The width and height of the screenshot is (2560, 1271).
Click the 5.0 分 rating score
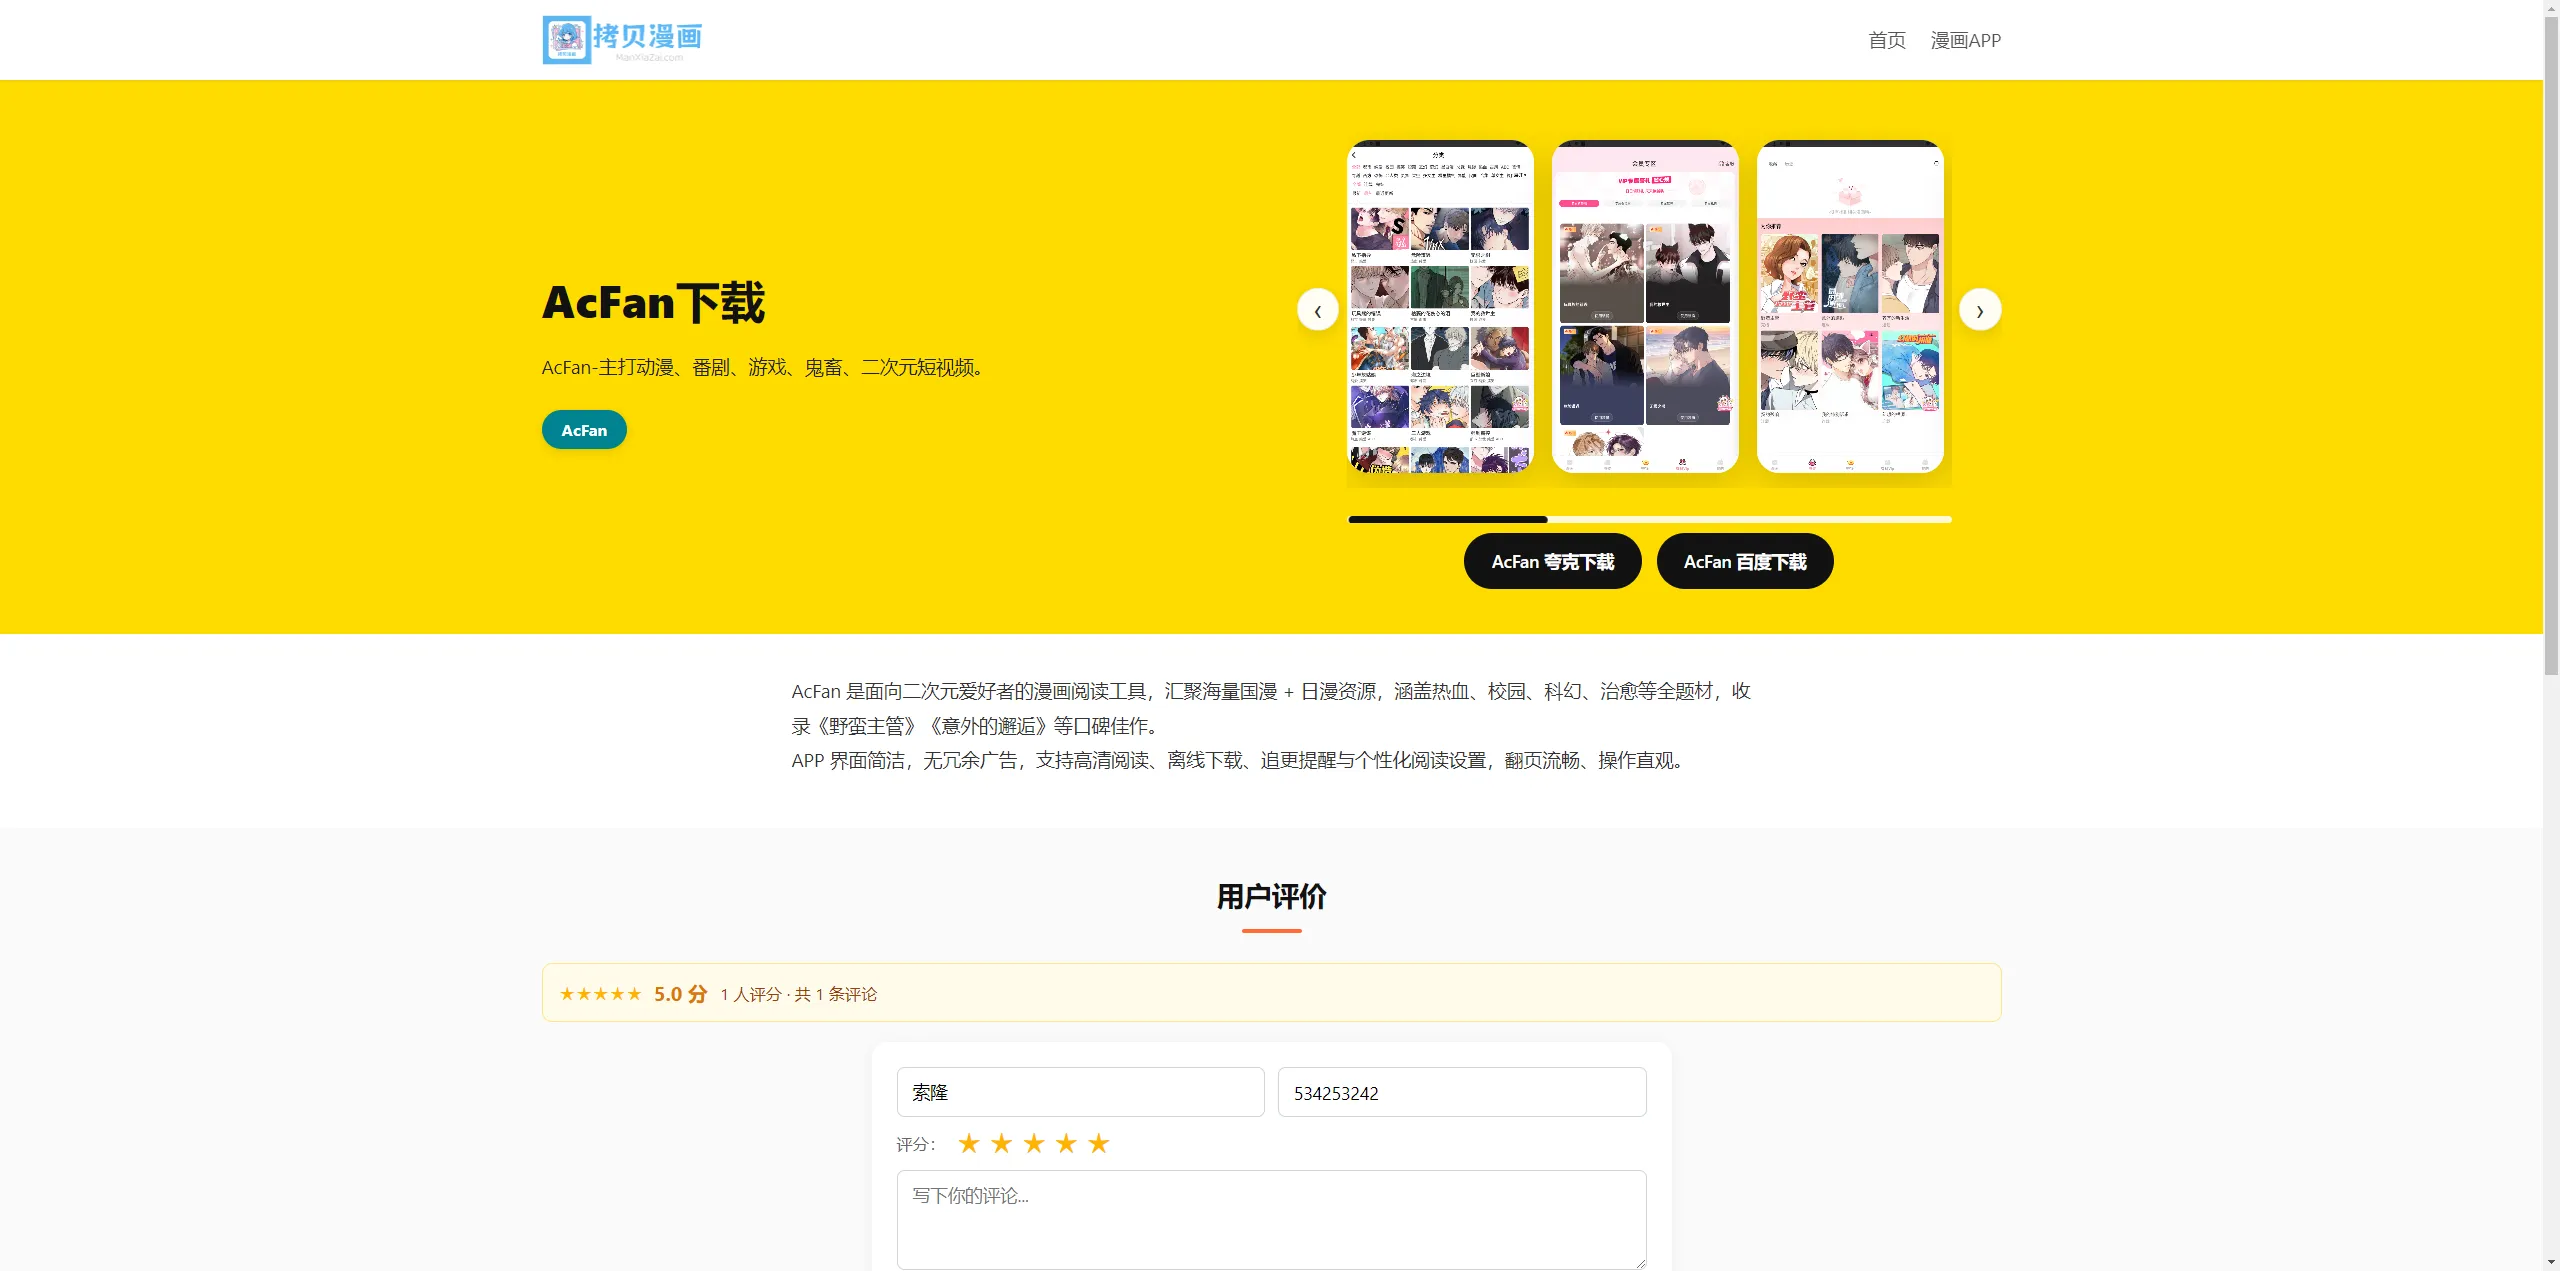(x=681, y=994)
